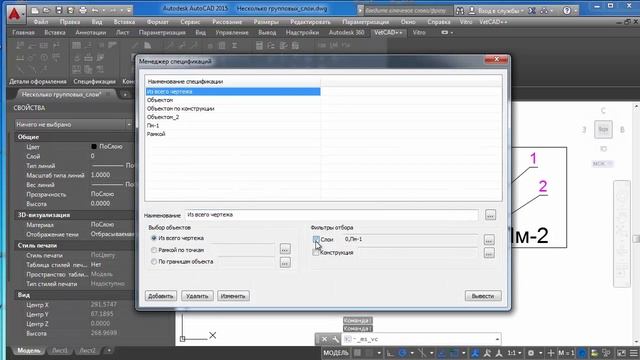Viewport: 640px width, 360px height.
Task: Click the command line input field
Action: (x=420, y=339)
